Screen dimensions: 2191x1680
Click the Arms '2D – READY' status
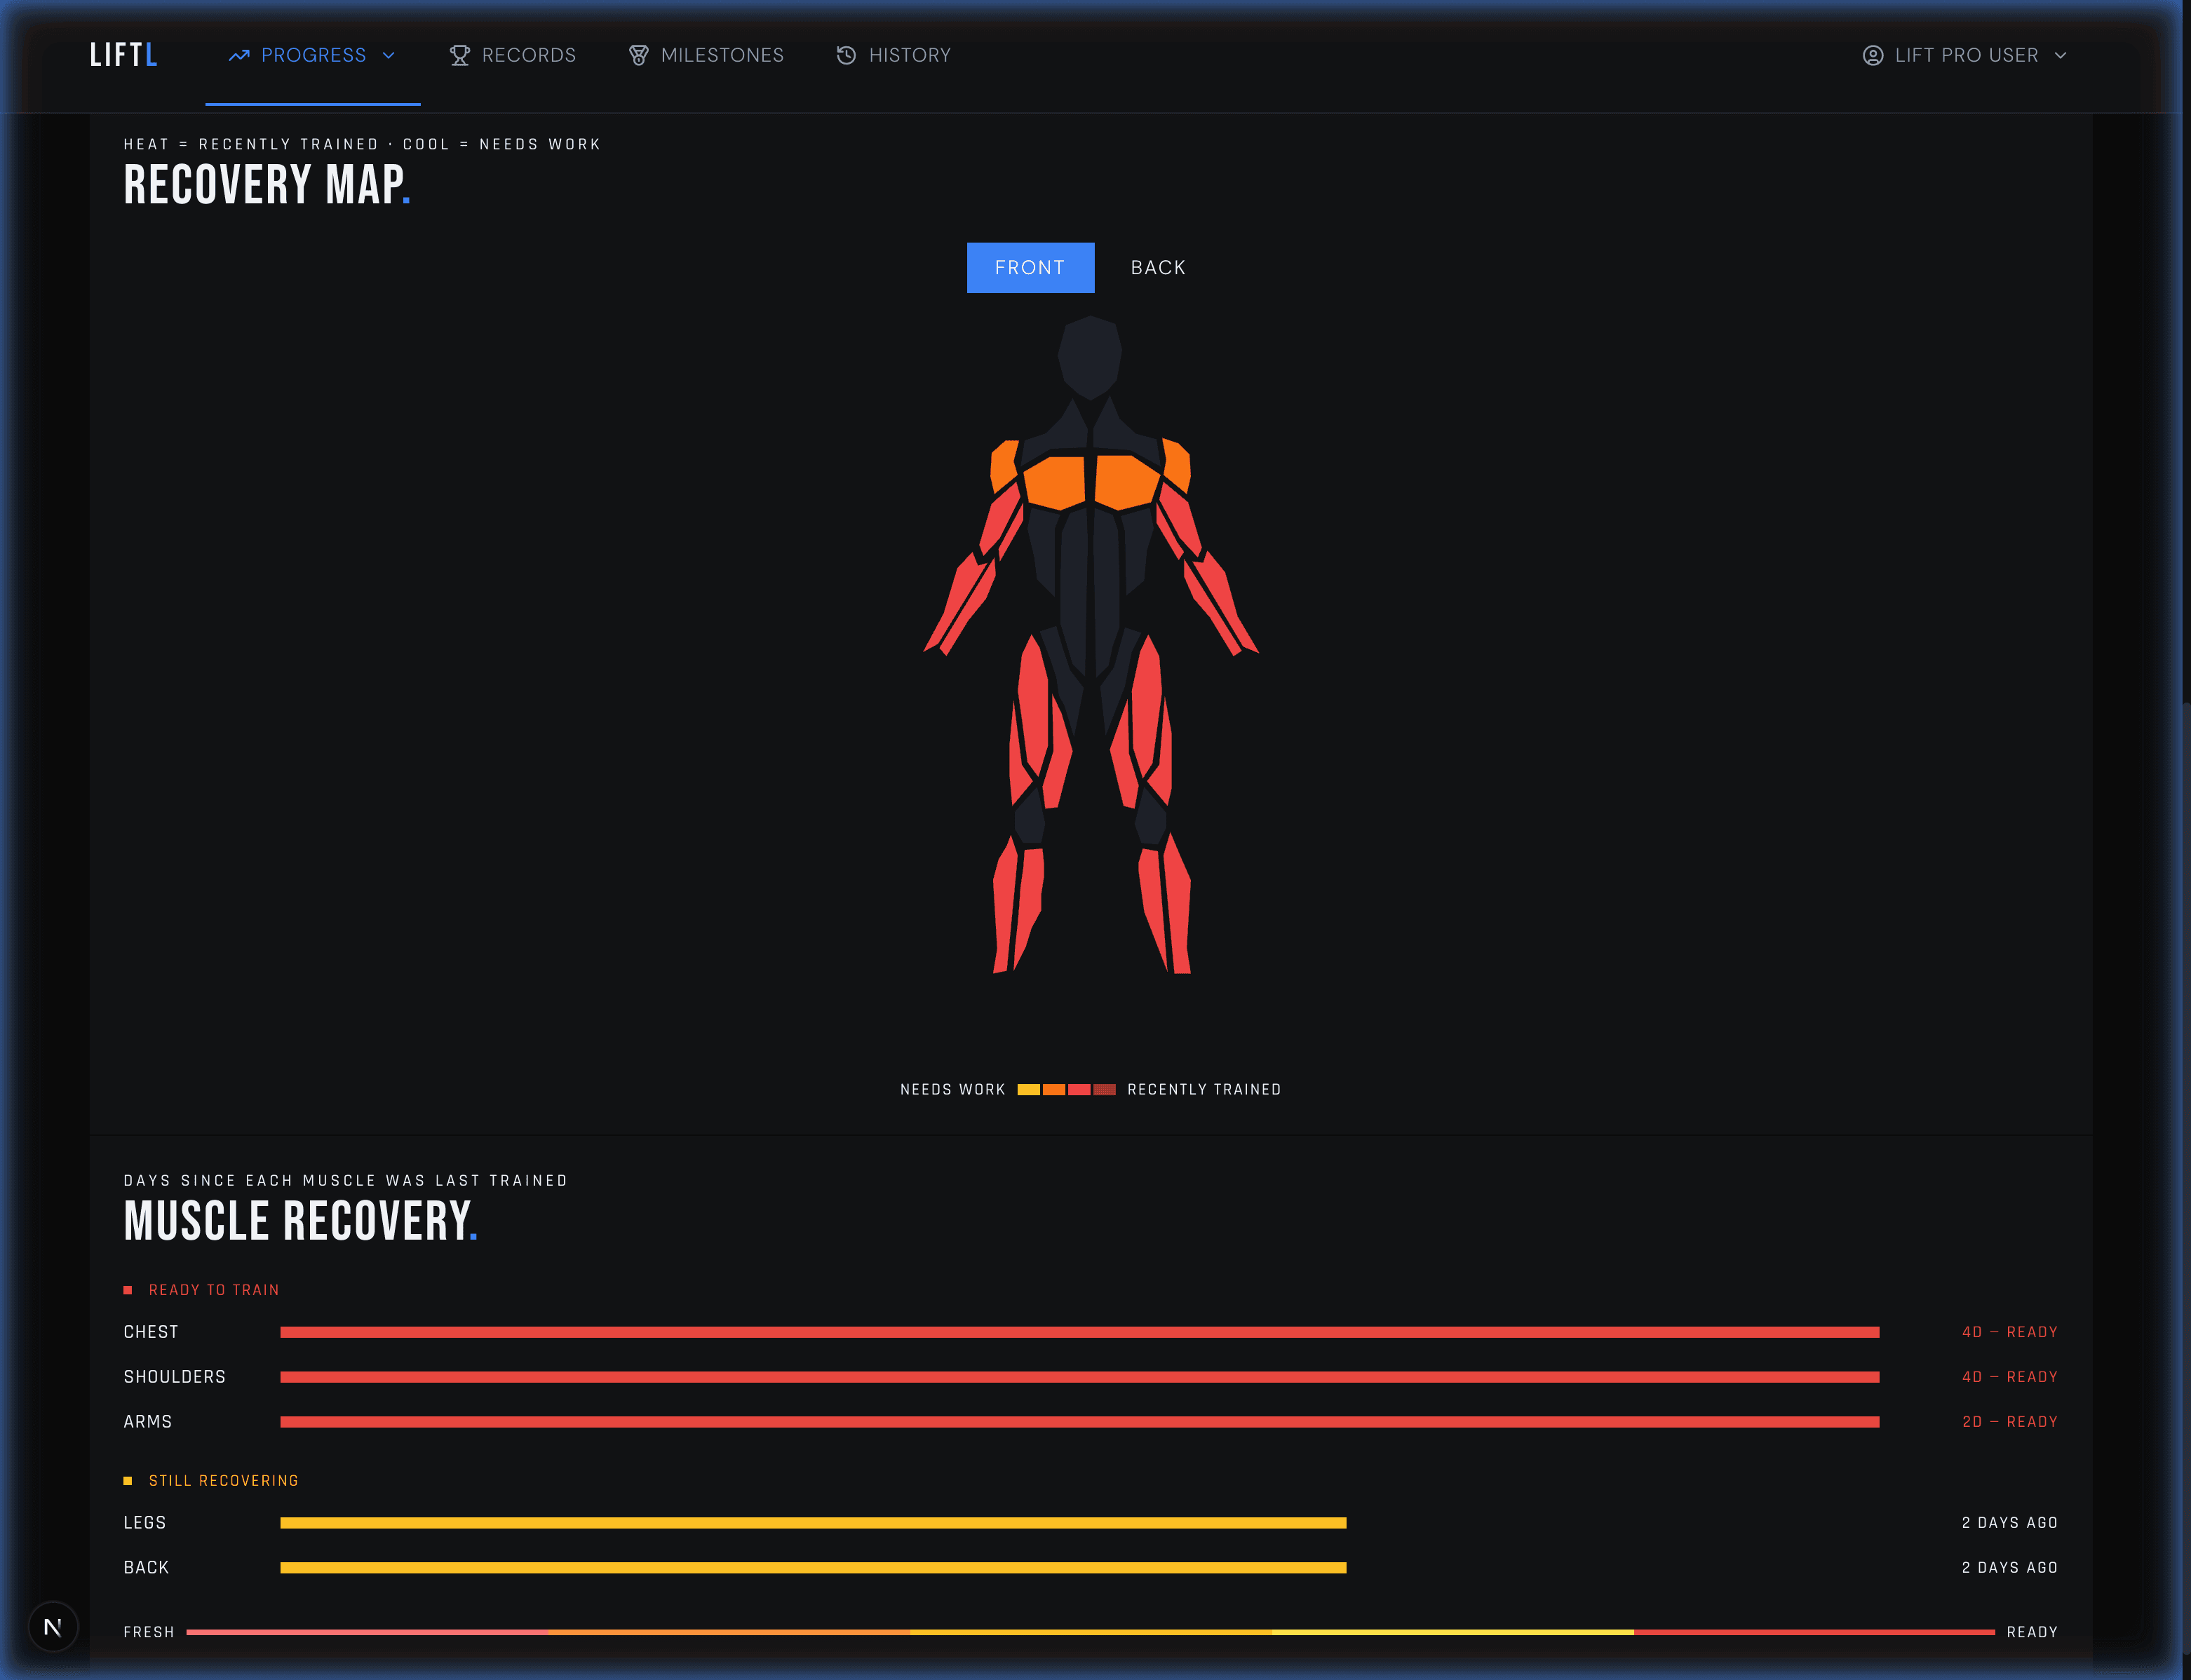[x=2010, y=1422]
